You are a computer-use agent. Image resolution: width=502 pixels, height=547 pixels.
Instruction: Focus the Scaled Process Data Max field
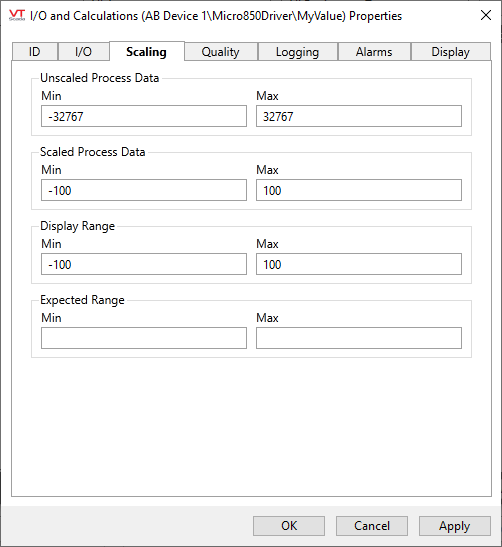(x=359, y=190)
